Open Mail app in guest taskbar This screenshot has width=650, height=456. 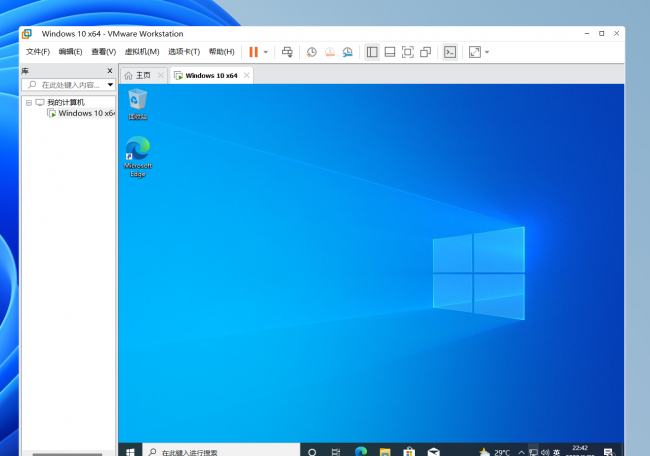tap(434, 451)
